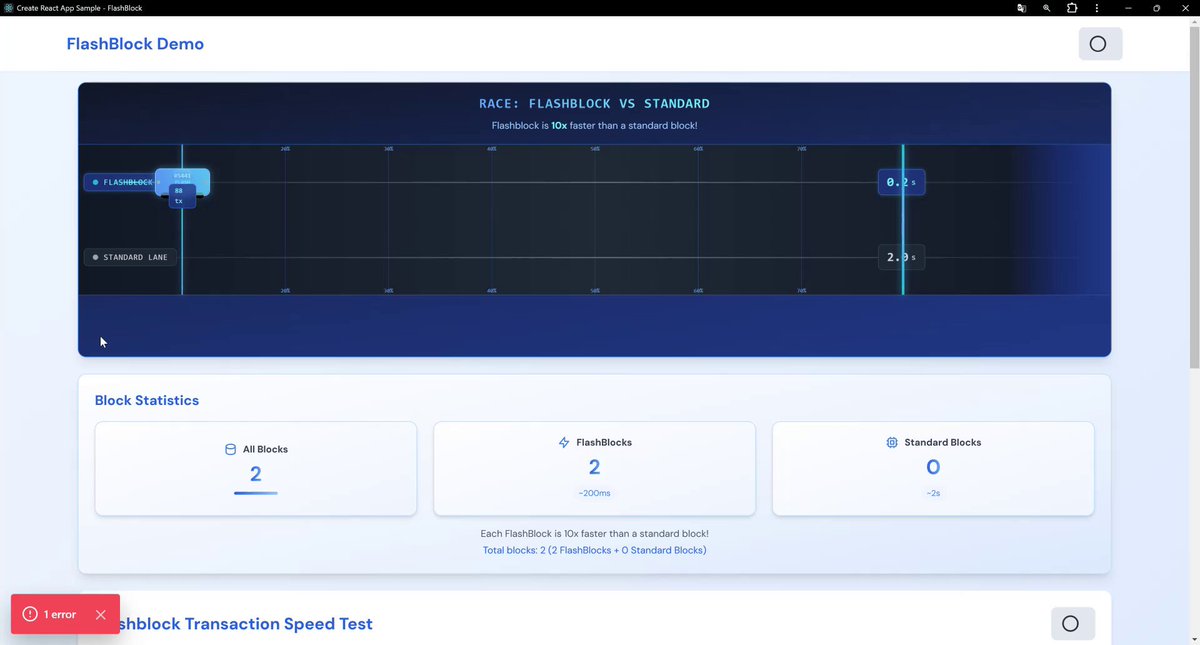Click the 2.0 s standard time badge
Screen dimensions: 1200x645
(901, 257)
